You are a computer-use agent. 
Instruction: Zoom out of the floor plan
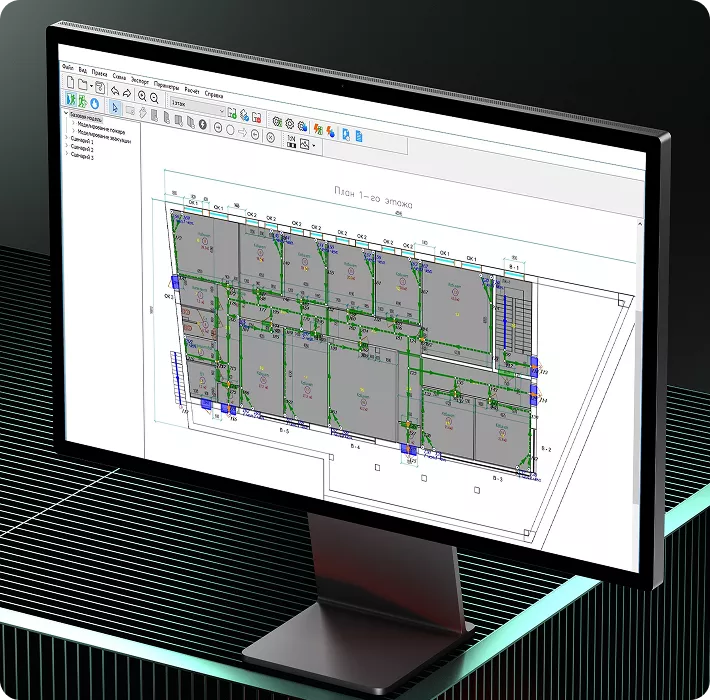click(x=154, y=98)
